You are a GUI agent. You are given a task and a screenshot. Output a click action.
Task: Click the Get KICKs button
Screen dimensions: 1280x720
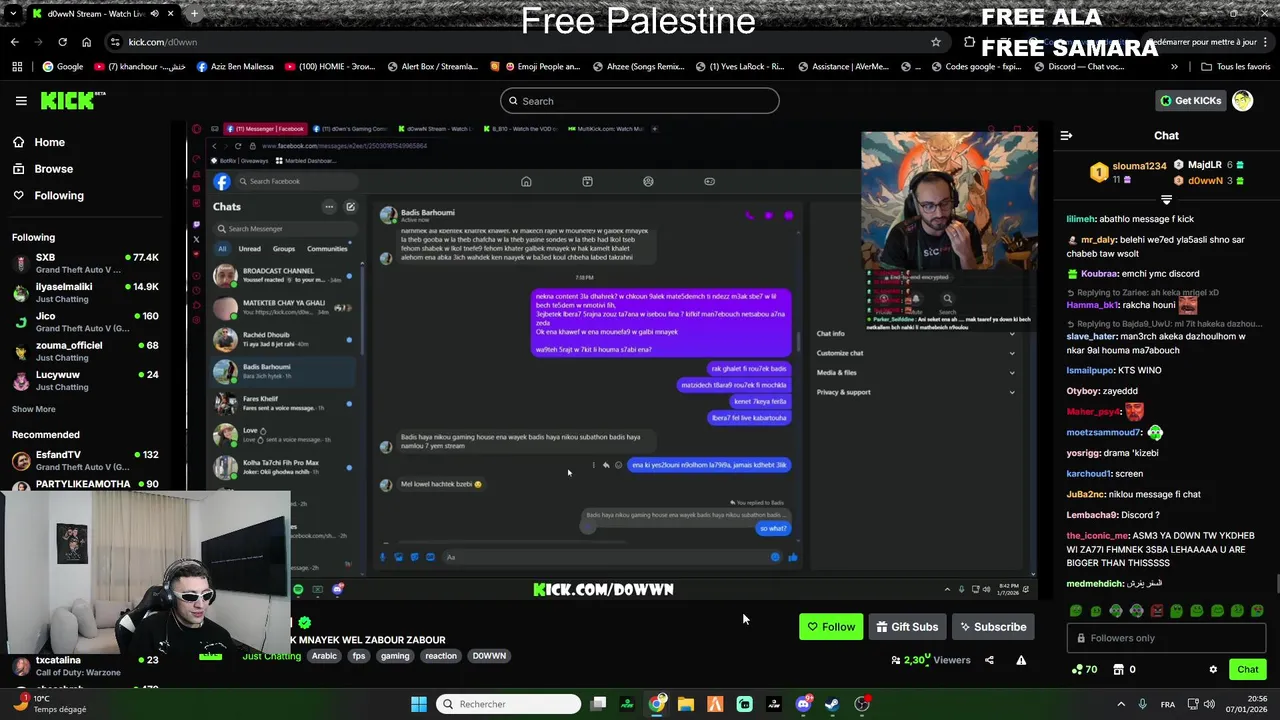tap(1190, 101)
